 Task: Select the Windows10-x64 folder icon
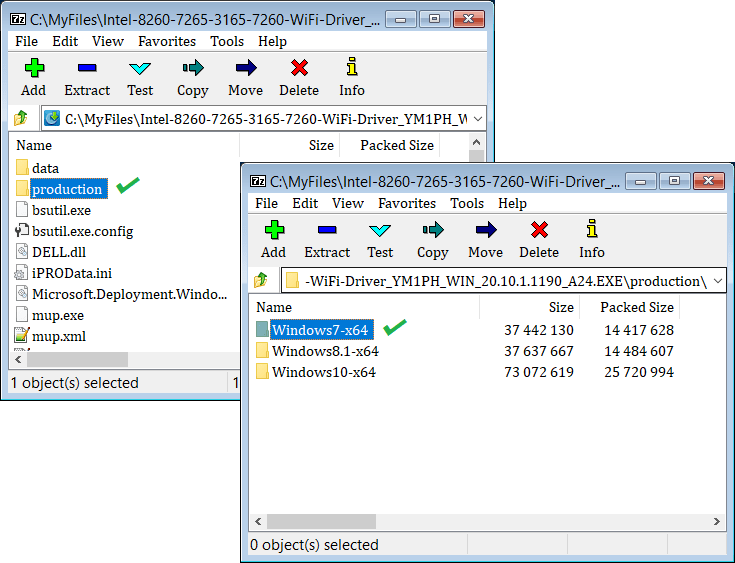click(262, 372)
